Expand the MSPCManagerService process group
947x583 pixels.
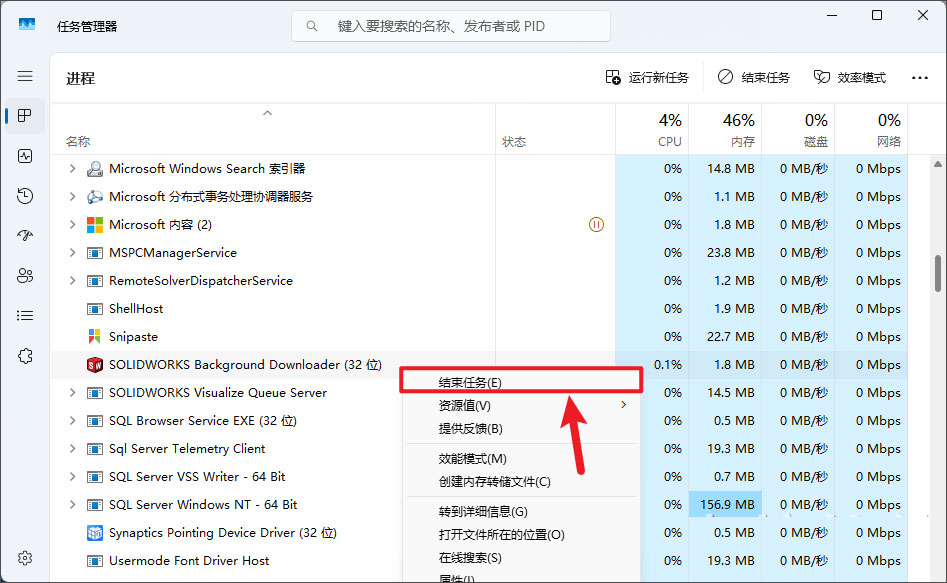pos(72,253)
